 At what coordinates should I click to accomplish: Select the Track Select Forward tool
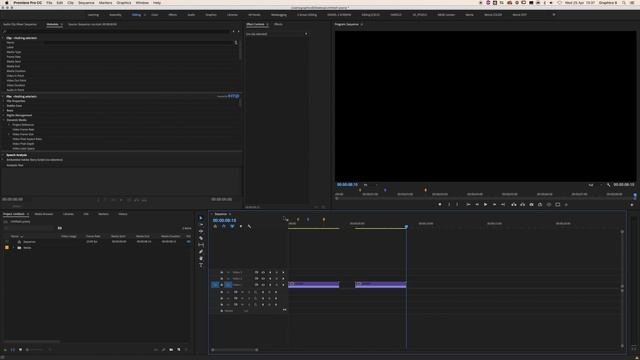(x=201, y=224)
